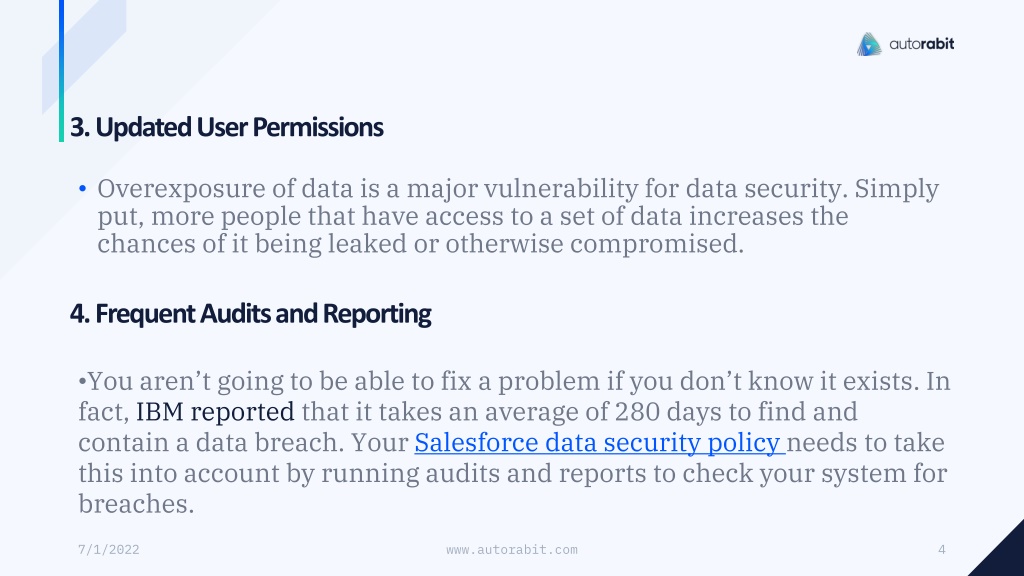
Task: Click the IBM reported link text
Action: pyautogui.click(x=215, y=411)
